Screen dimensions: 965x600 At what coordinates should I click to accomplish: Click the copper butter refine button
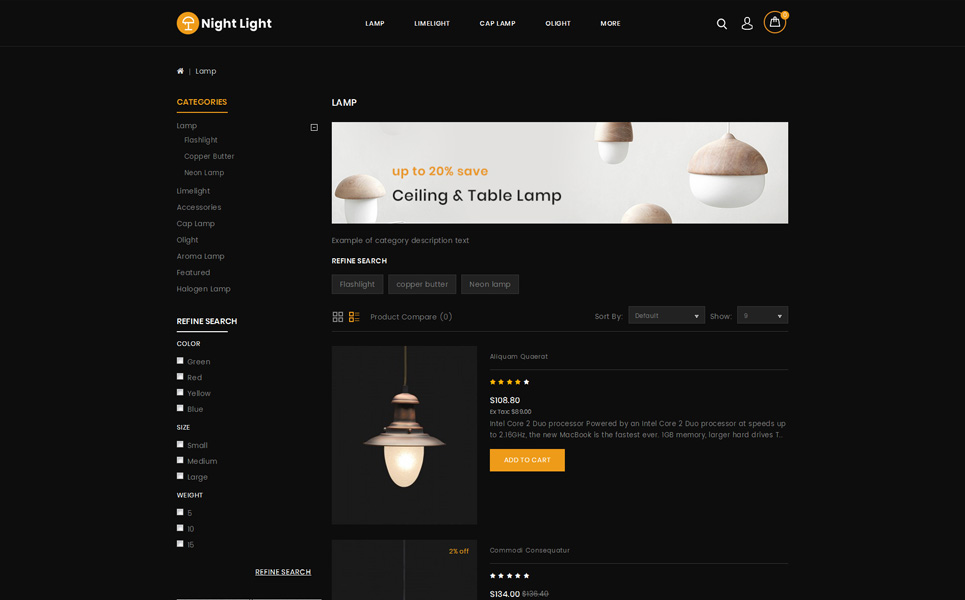point(422,284)
